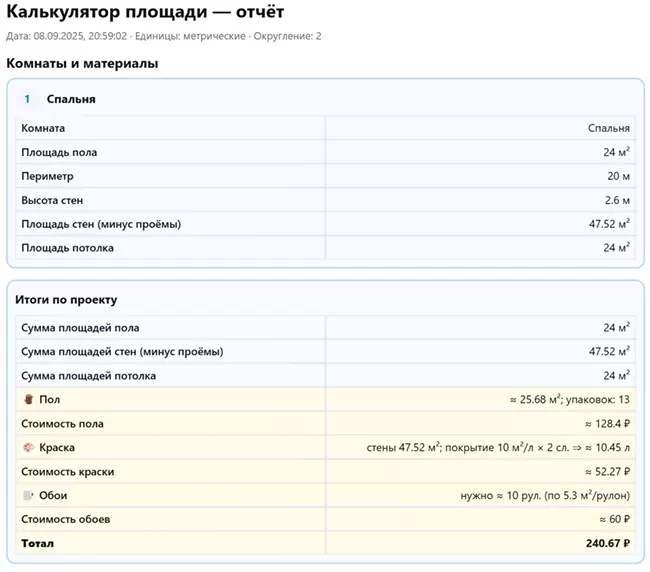Viewport: 650px width, 572px height.
Task: Click the date line with 08.09.2025, 20:59:02
Action: pyautogui.click(x=164, y=36)
